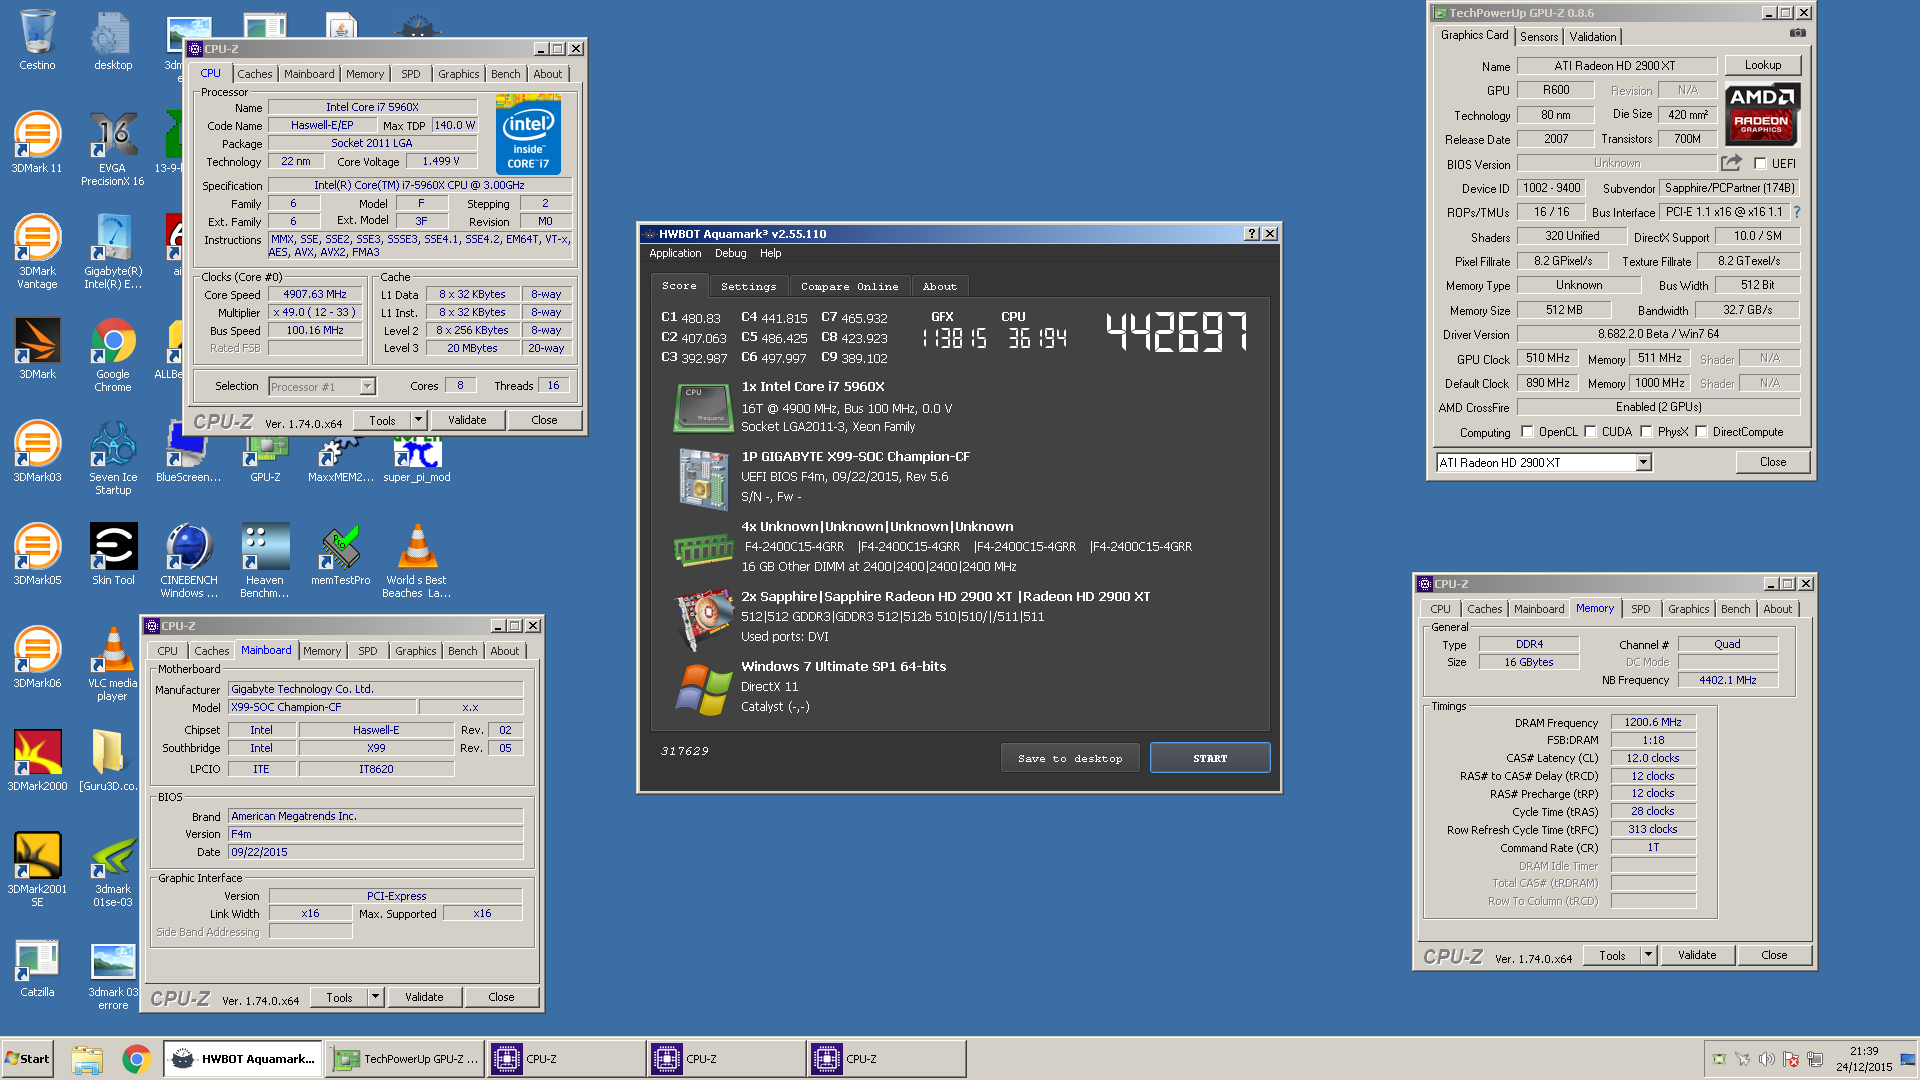1920x1080 pixels.
Task: Switch to SPD tab in CPU-Z Memory window
Action: (1640, 609)
